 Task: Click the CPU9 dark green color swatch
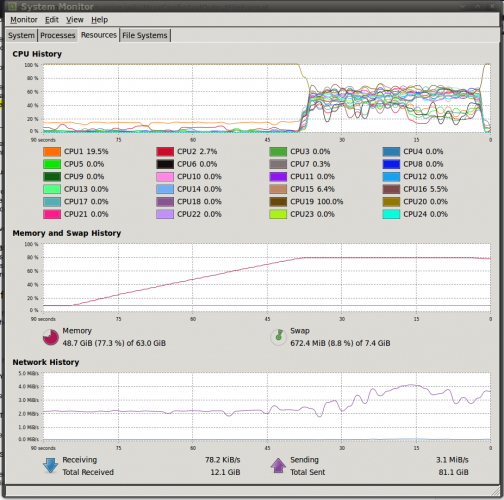(52, 177)
